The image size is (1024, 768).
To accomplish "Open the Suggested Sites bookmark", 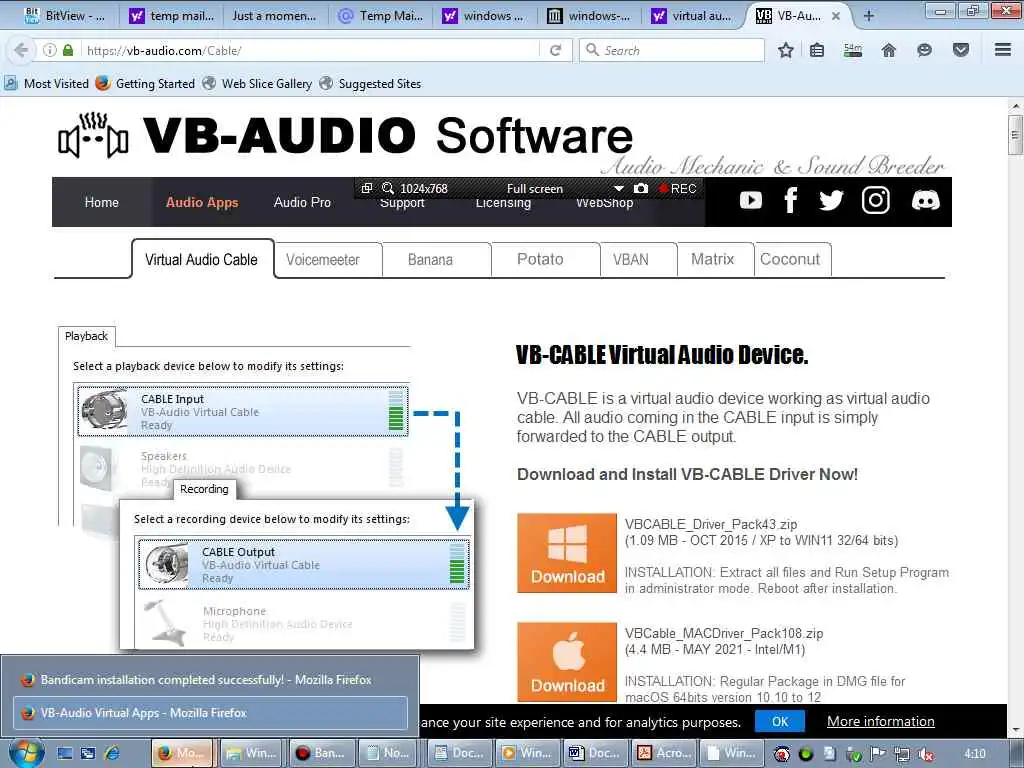I will point(370,84).
